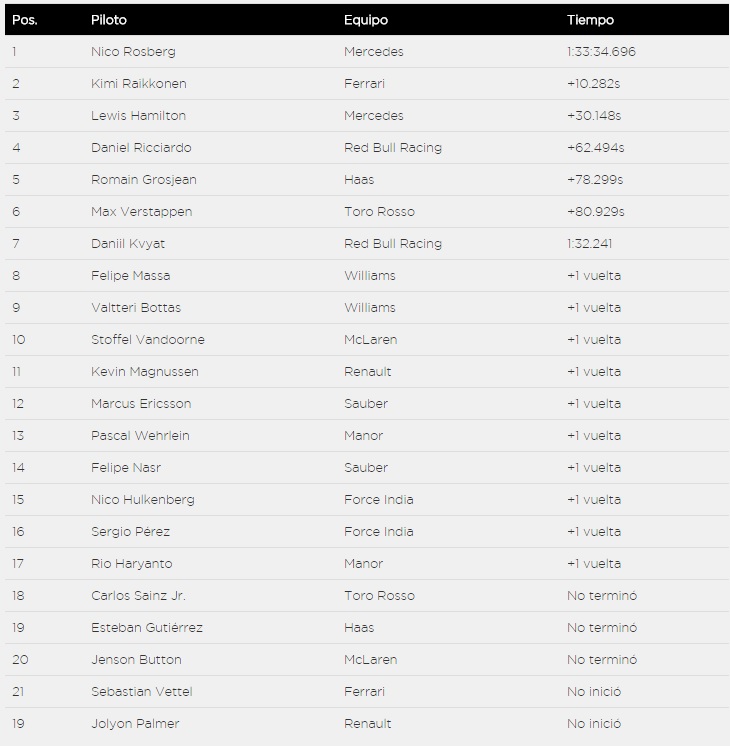
Task: Click Stoffel Vandoorne's name
Action: pos(147,340)
